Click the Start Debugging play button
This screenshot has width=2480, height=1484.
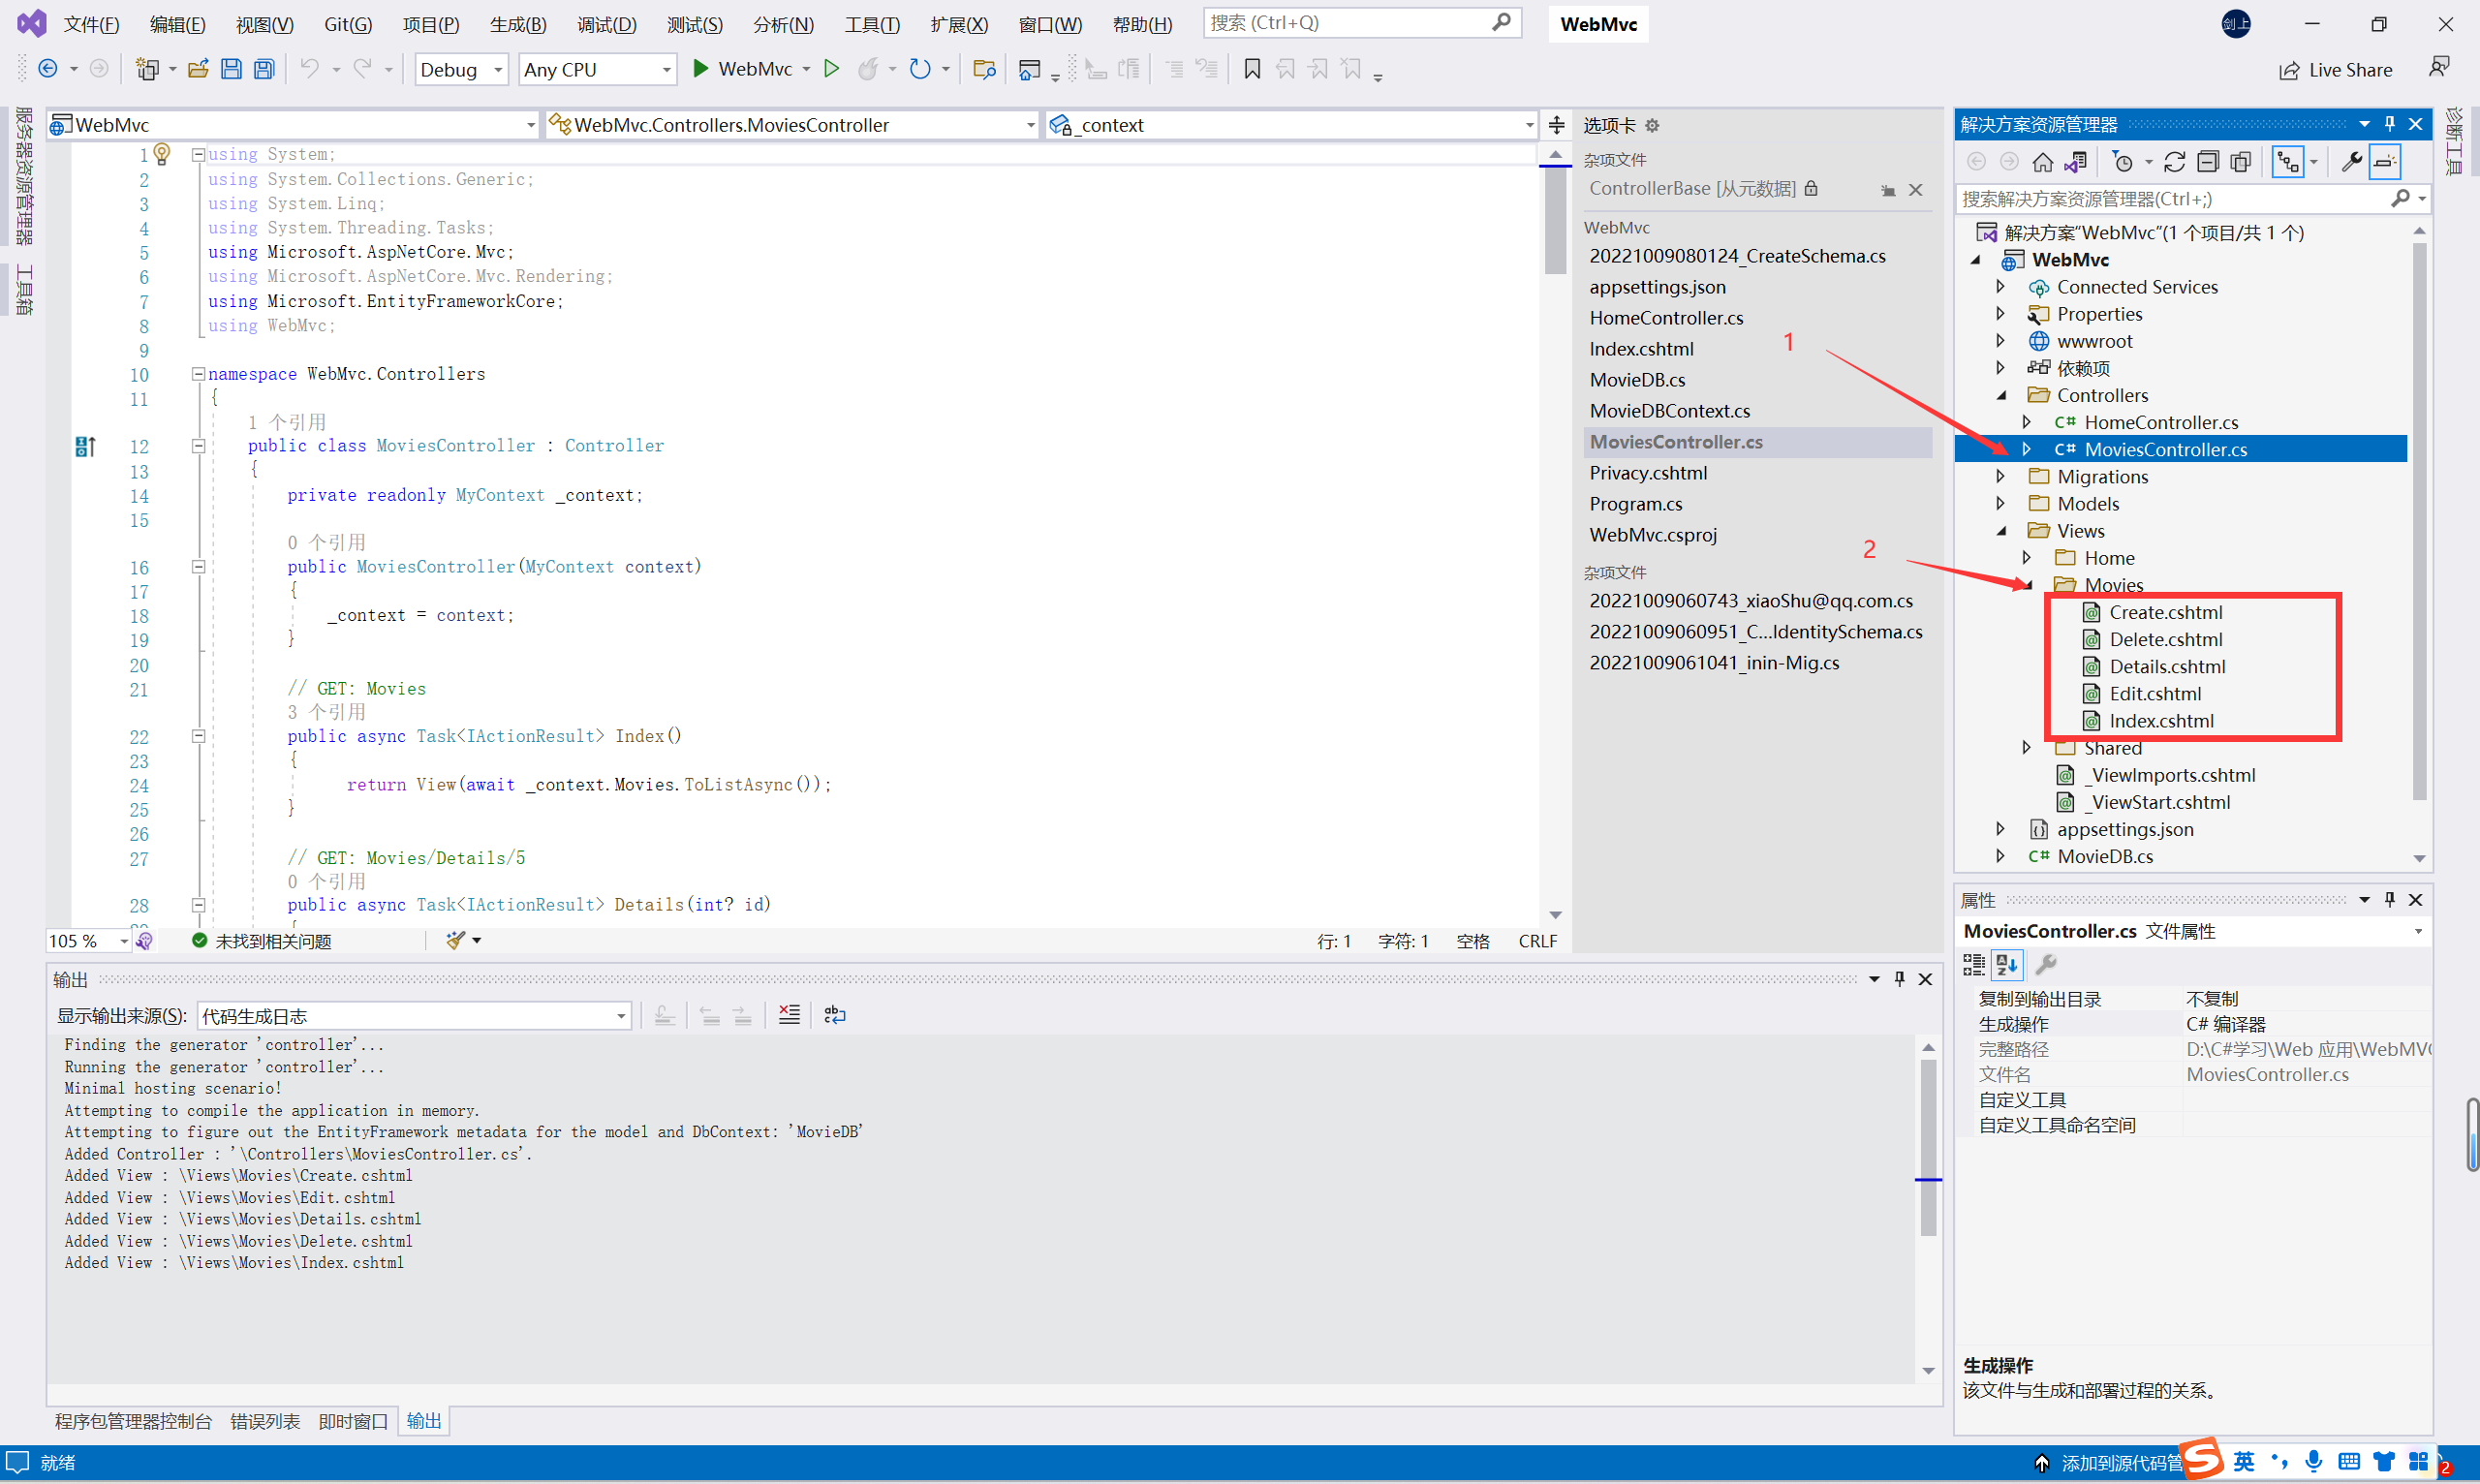[703, 71]
